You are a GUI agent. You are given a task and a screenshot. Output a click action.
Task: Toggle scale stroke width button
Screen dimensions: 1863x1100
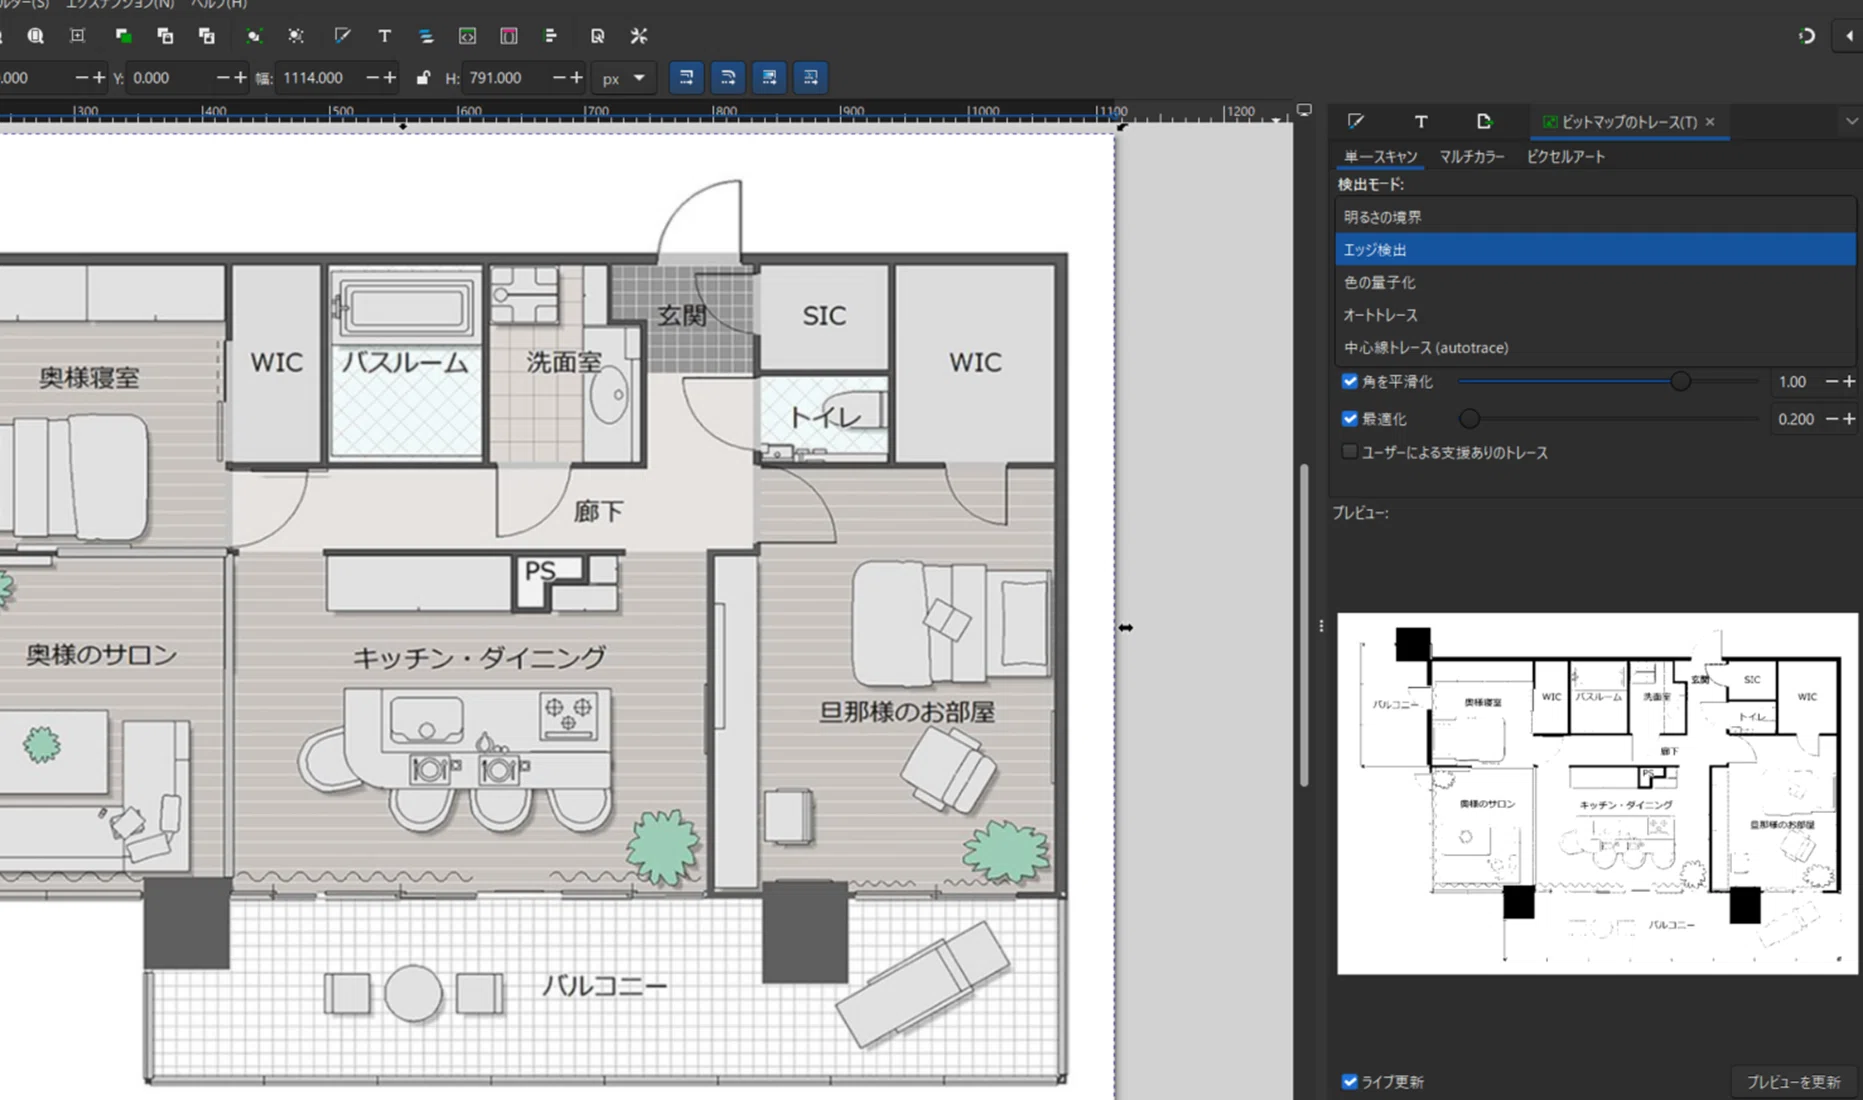pos(686,77)
